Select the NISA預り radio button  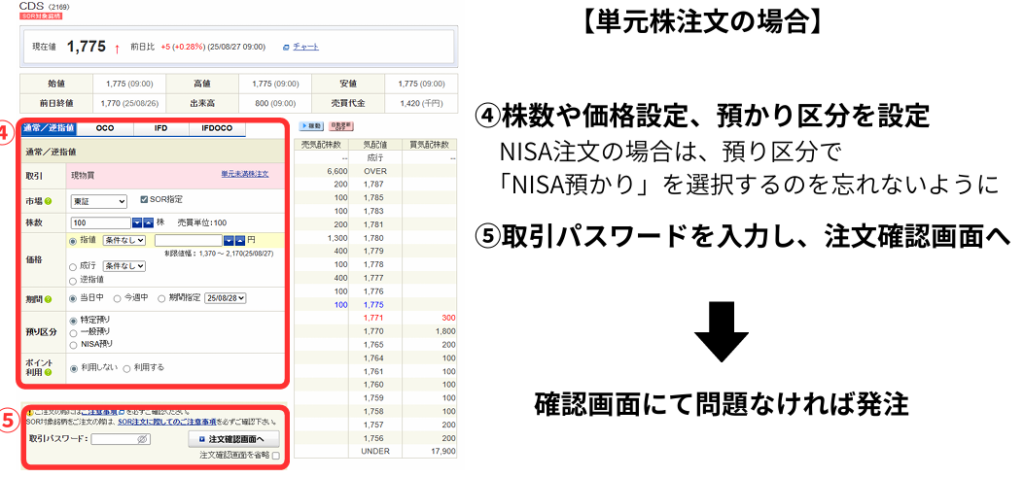[x=74, y=346]
